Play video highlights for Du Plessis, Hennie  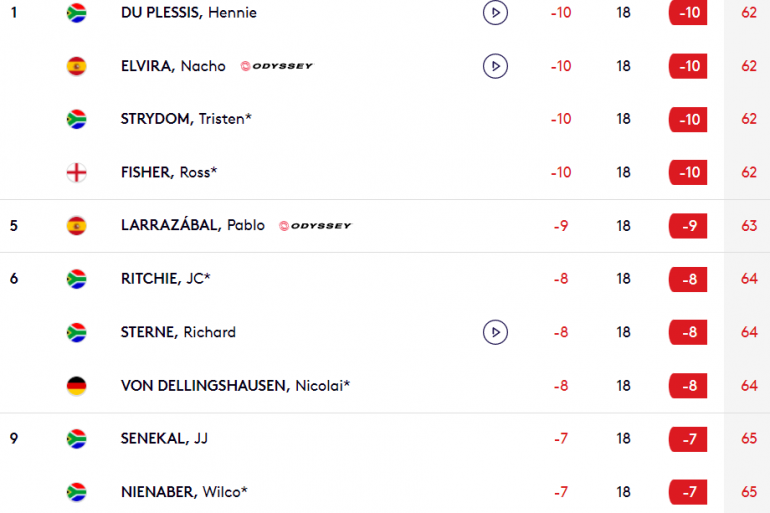click(495, 13)
